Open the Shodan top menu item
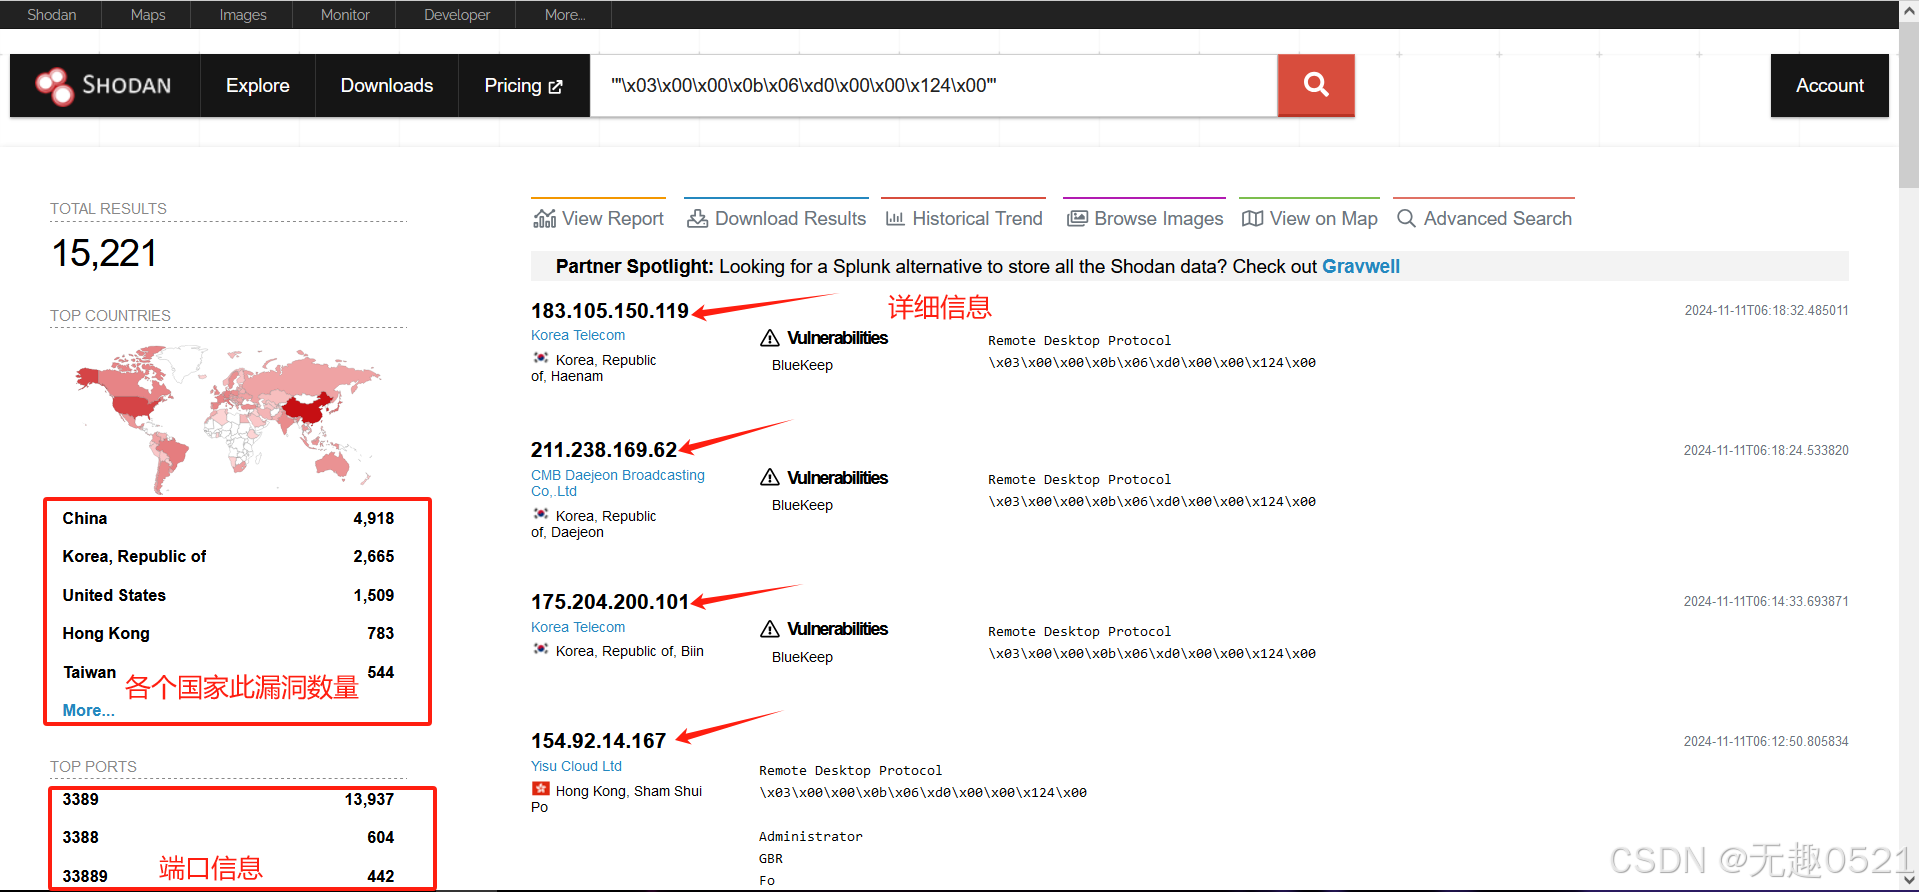This screenshot has height=892, width=1919. (x=52, y=15)
